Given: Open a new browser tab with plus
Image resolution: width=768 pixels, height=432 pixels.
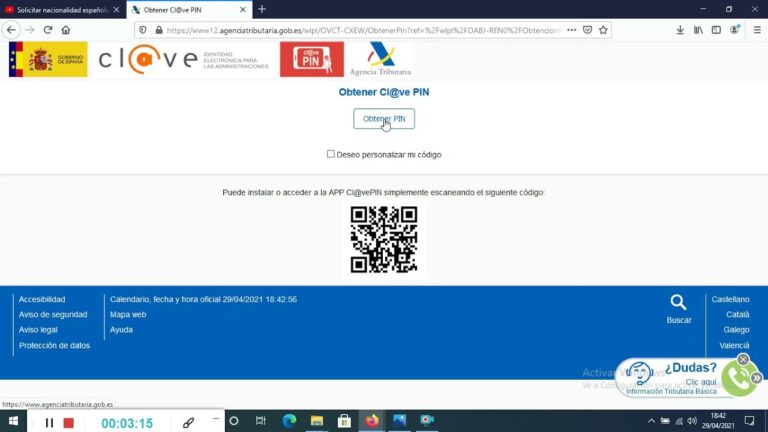Looking at the screenshot, I should [262, 9].
